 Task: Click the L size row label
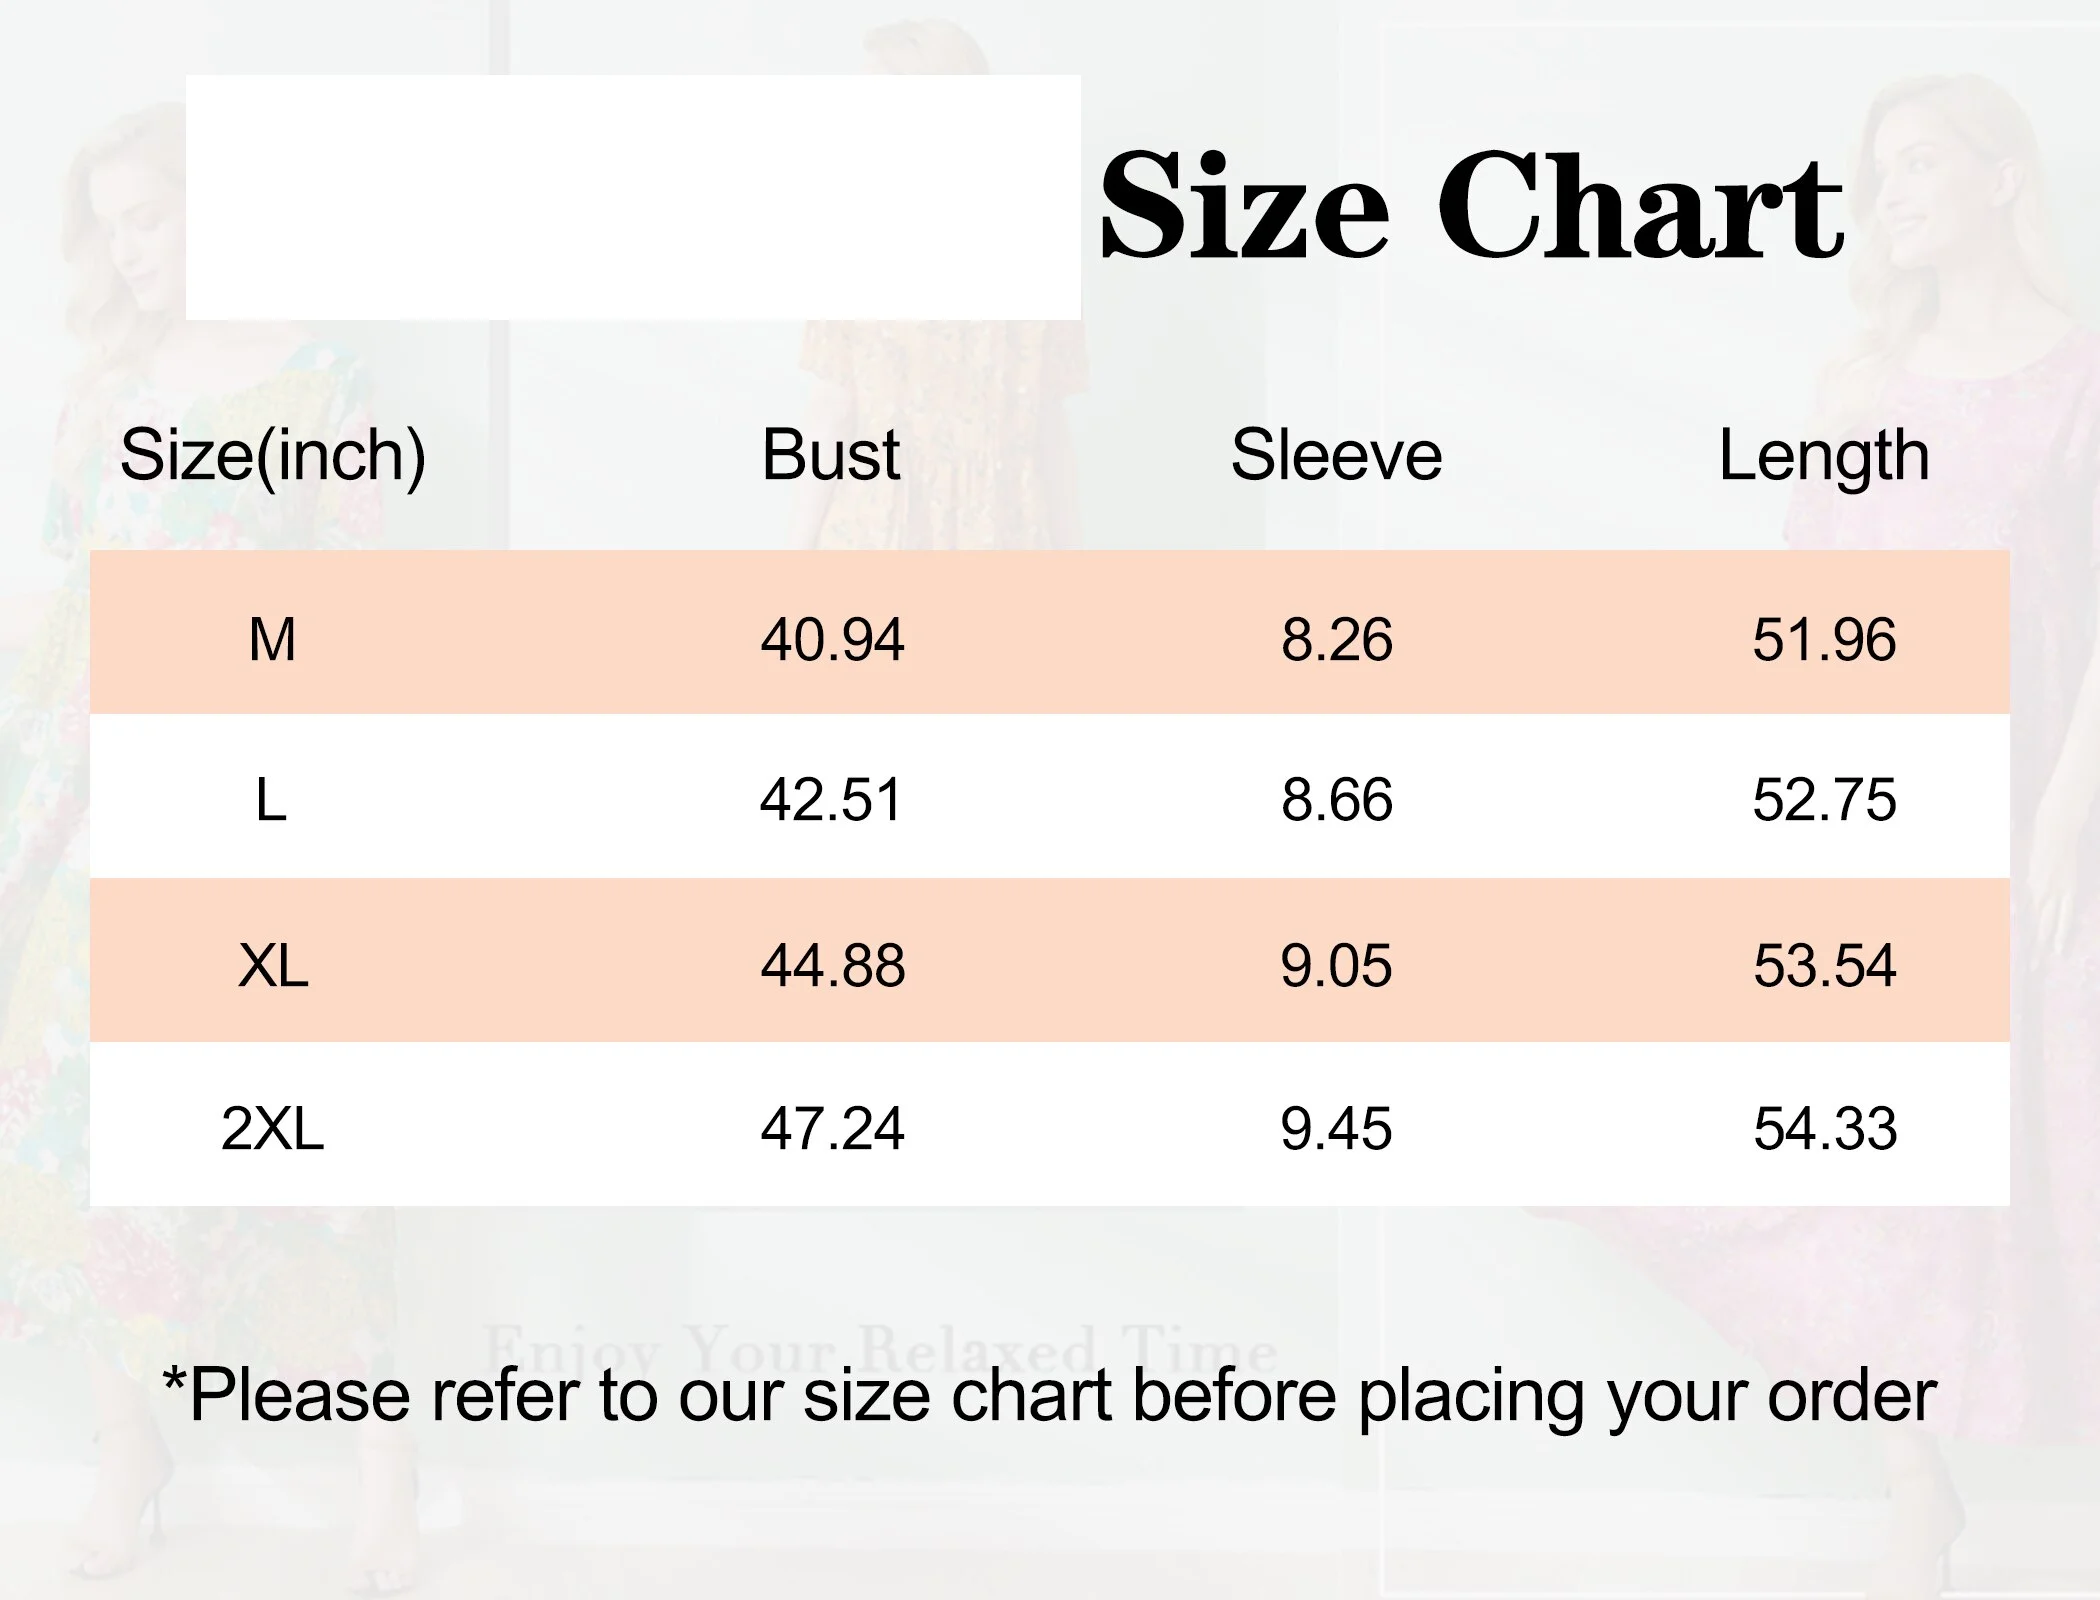[x=271, y=800]
